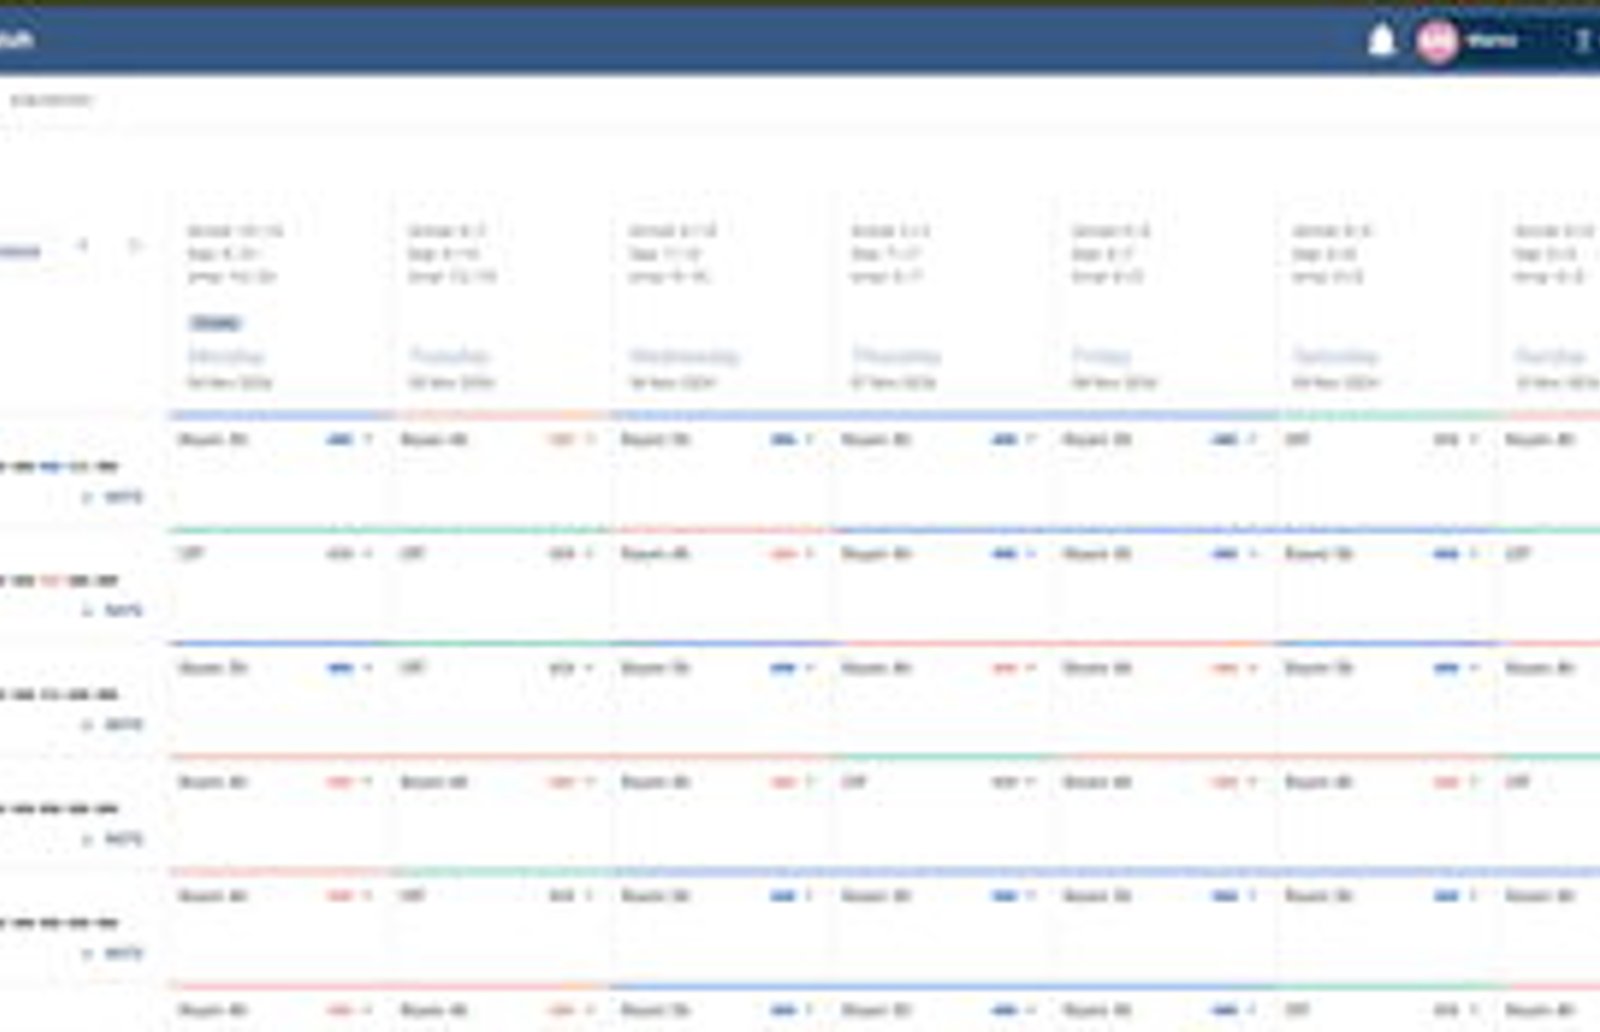
Task: Open Wednesday shift dropdown in first employee row
Action: click(811, 439)
